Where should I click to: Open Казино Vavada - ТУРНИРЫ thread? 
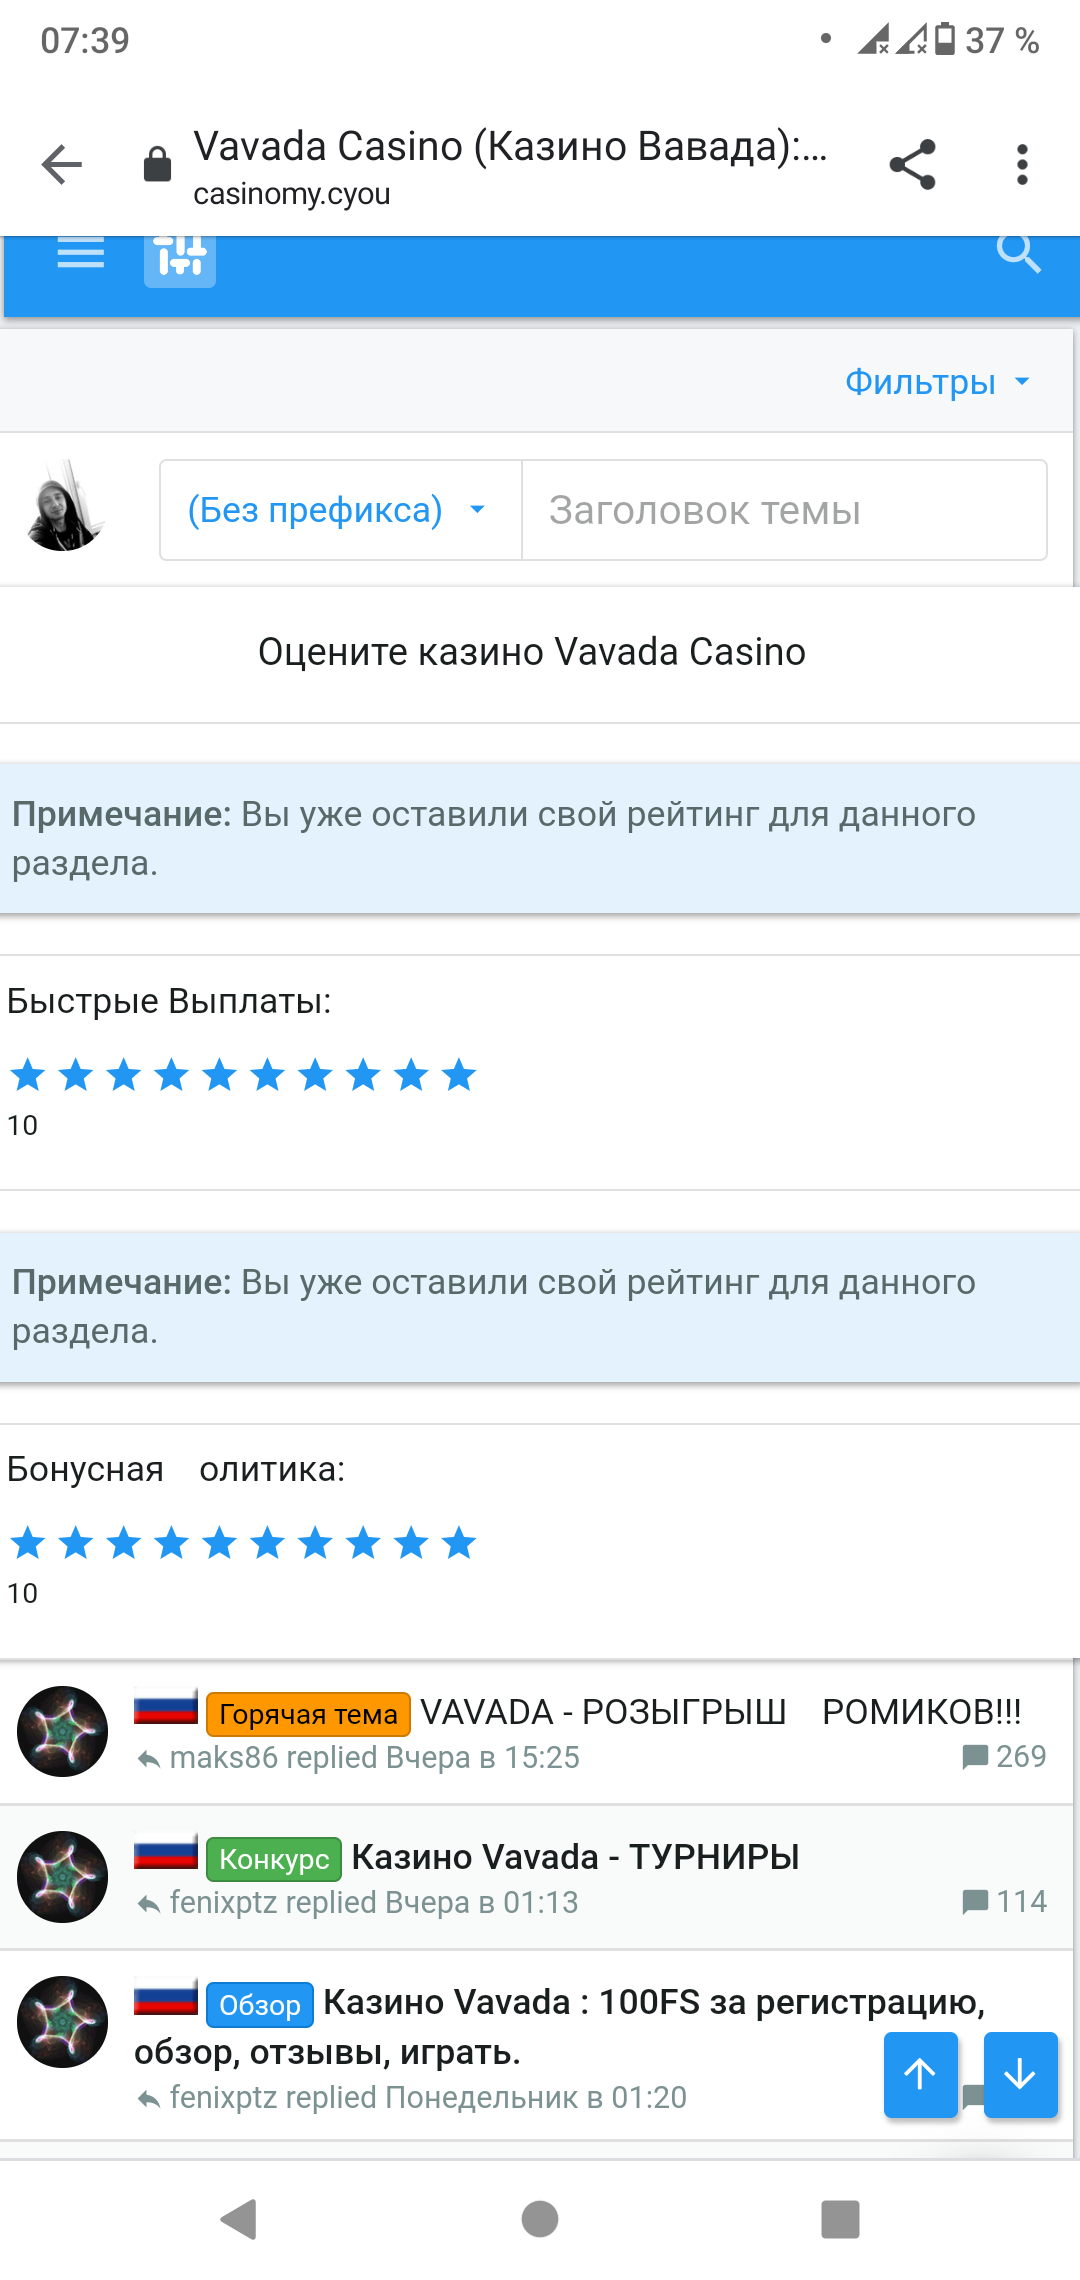tap(576, 1857)
